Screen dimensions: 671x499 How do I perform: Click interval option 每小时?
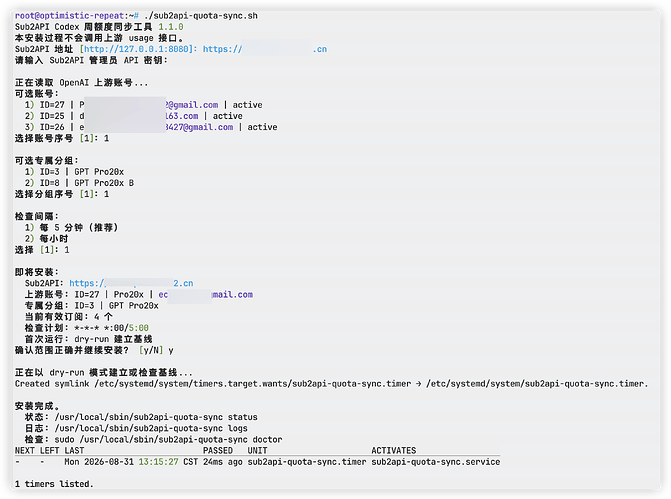(46, 238)
